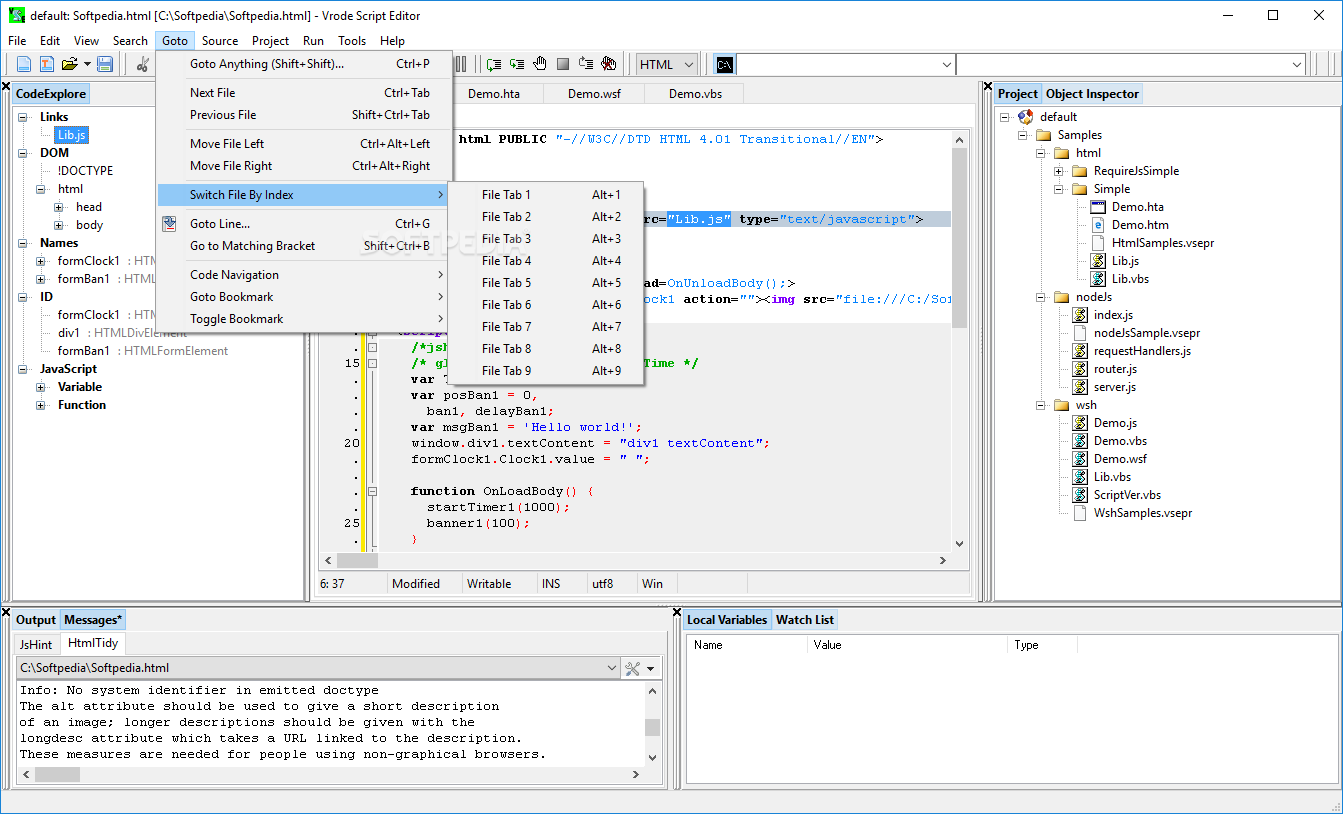Click the HtmlTidy messages horizontal scrollbar thumb
This screenshot has height=814, width=1343.
57,775
